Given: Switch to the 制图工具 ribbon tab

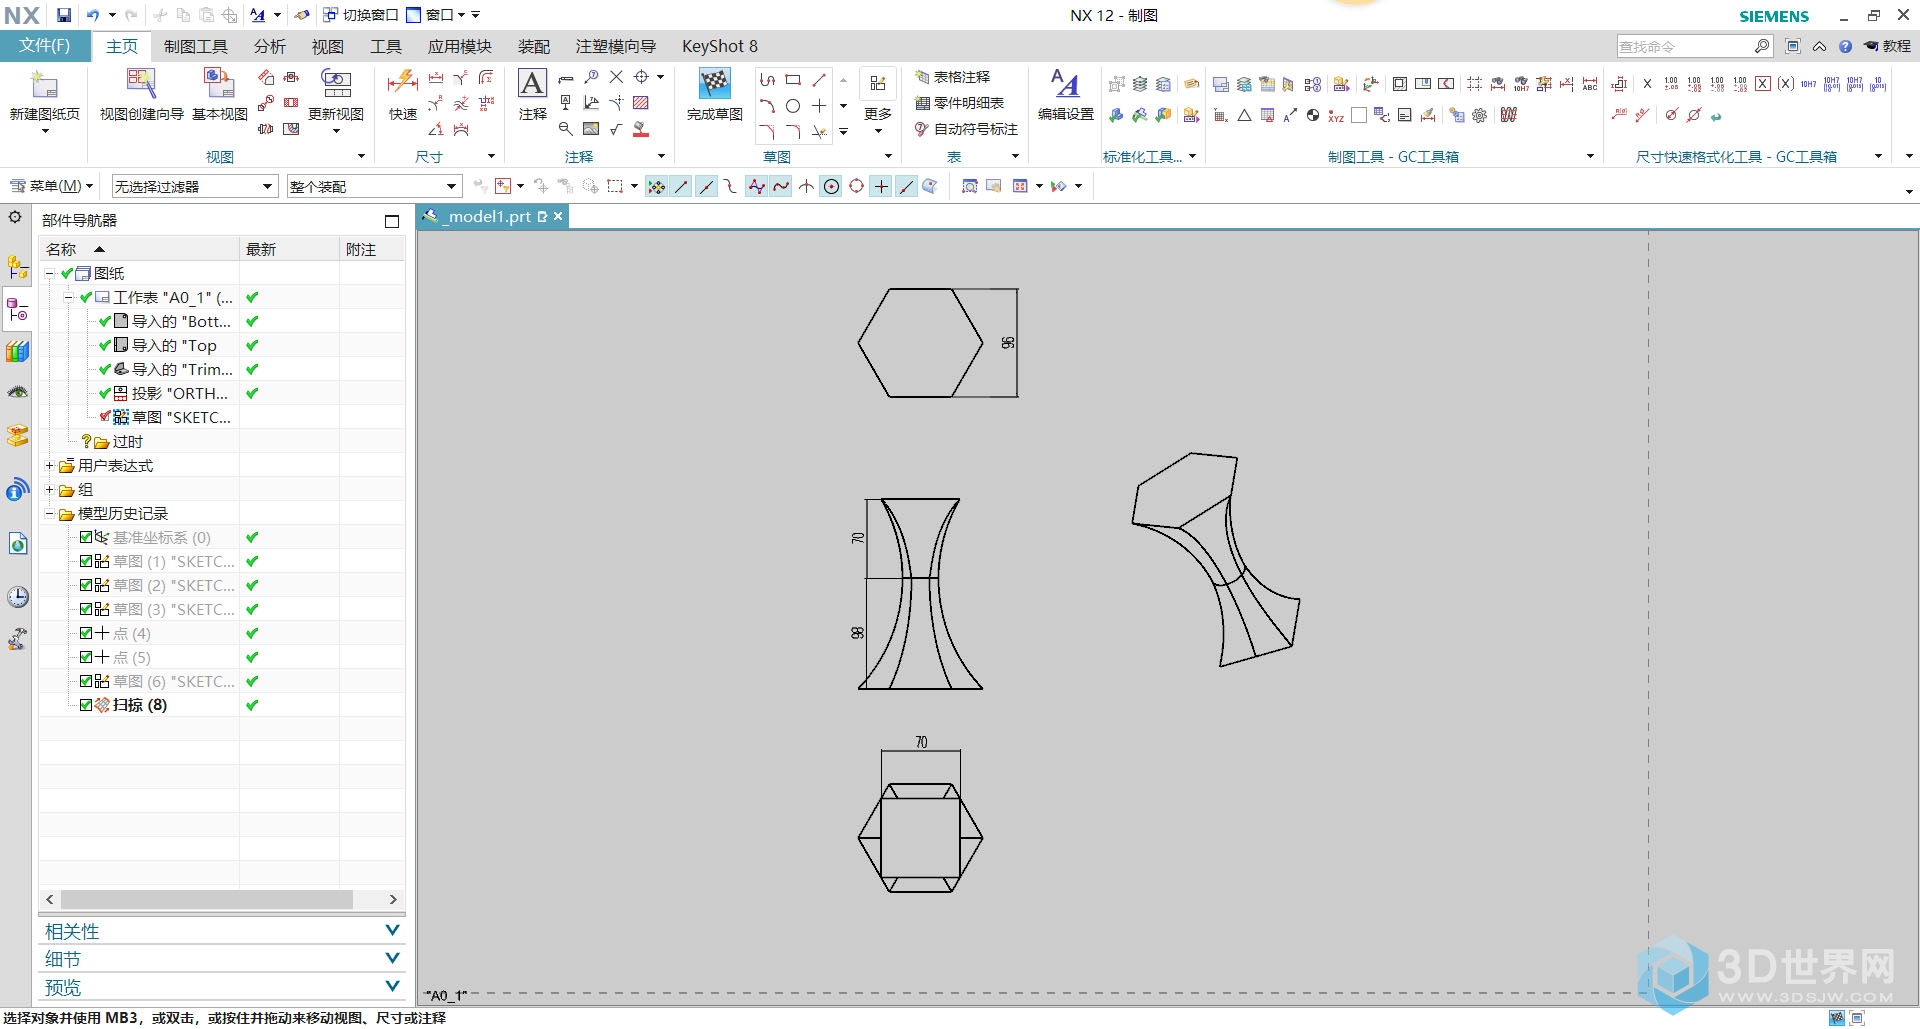Looking at the screenshot, I should 195,46.
